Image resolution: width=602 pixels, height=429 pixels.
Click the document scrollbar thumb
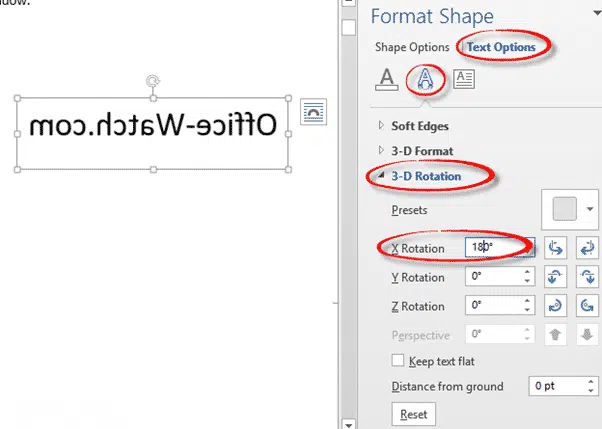coord(349,28)
